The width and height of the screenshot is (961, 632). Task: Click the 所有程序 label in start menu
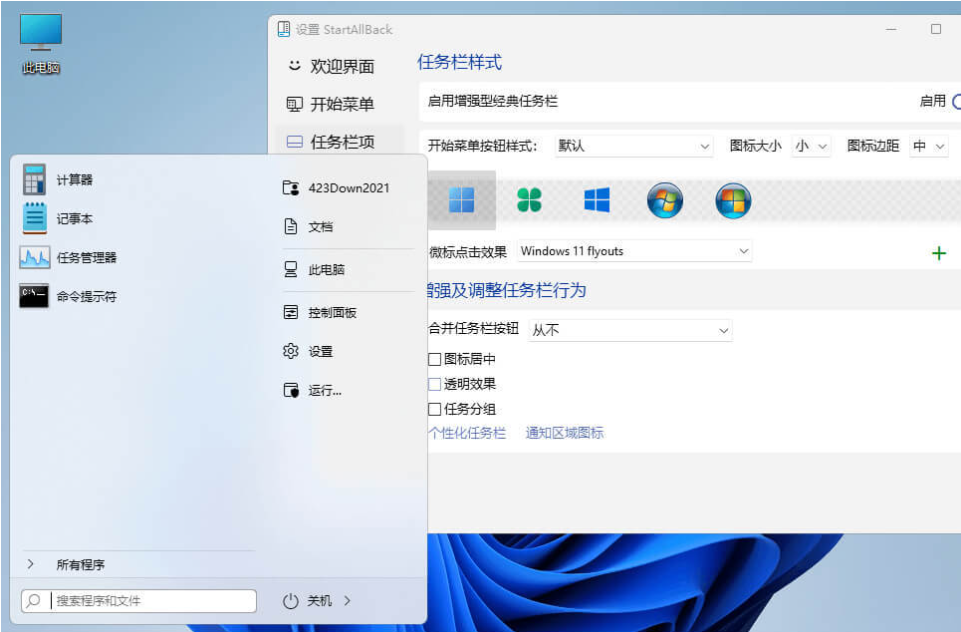(x=80, y=565)
